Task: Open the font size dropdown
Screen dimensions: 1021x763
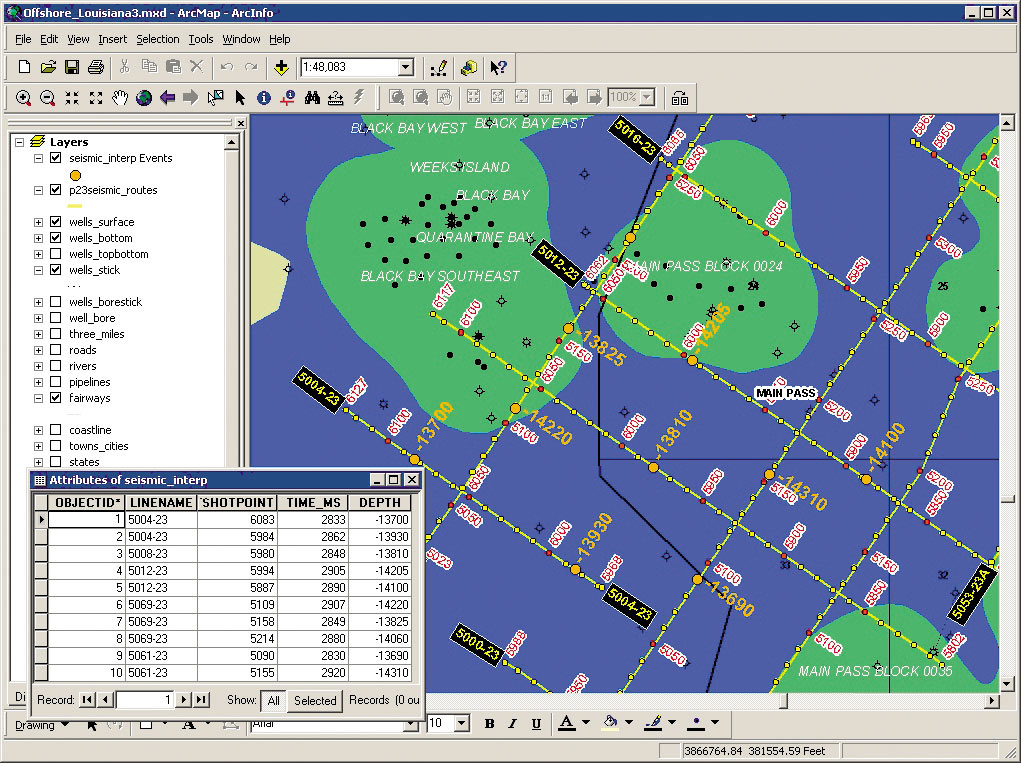Action: (461, 723)
